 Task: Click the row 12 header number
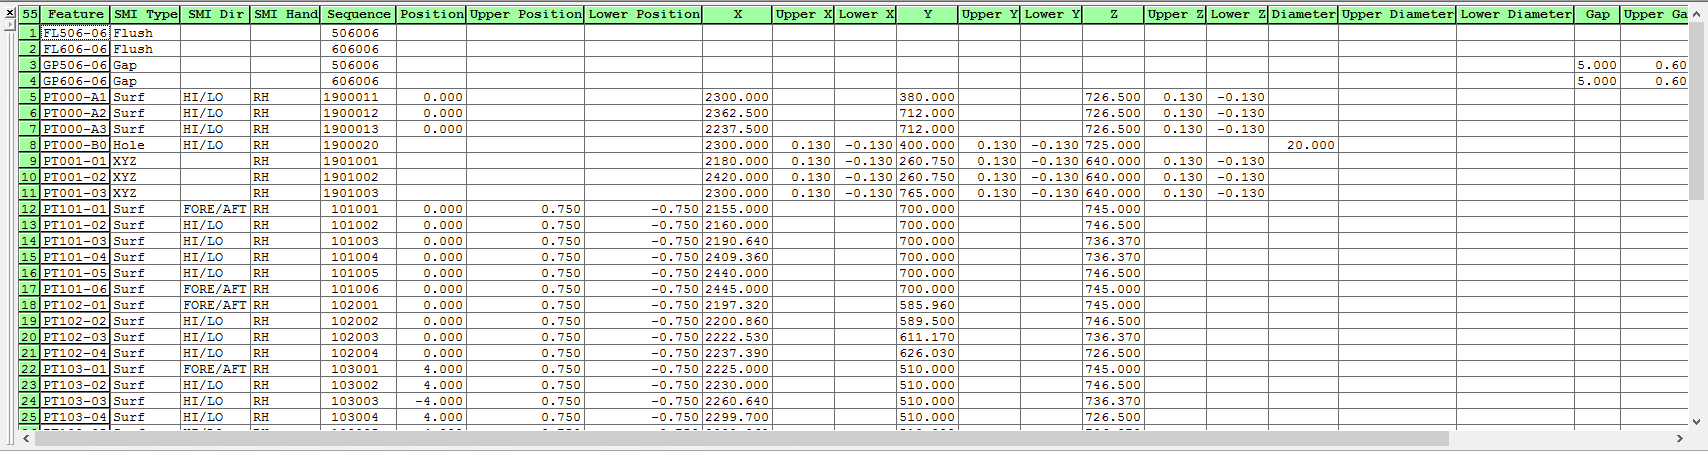(30, 209)
